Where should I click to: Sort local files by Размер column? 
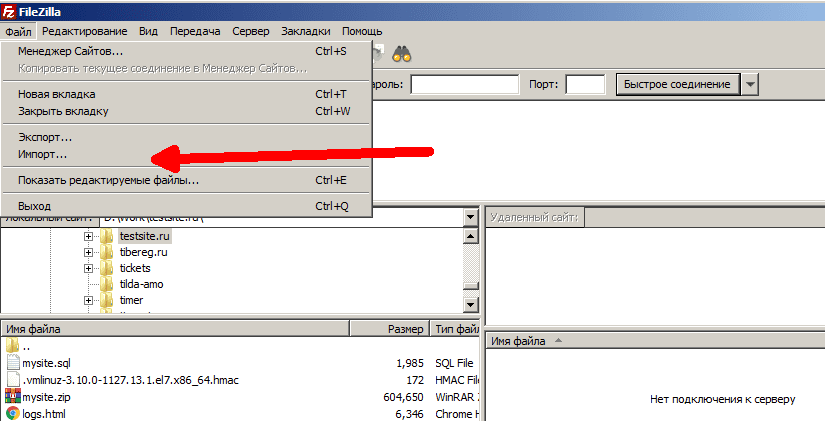point(390,329)
